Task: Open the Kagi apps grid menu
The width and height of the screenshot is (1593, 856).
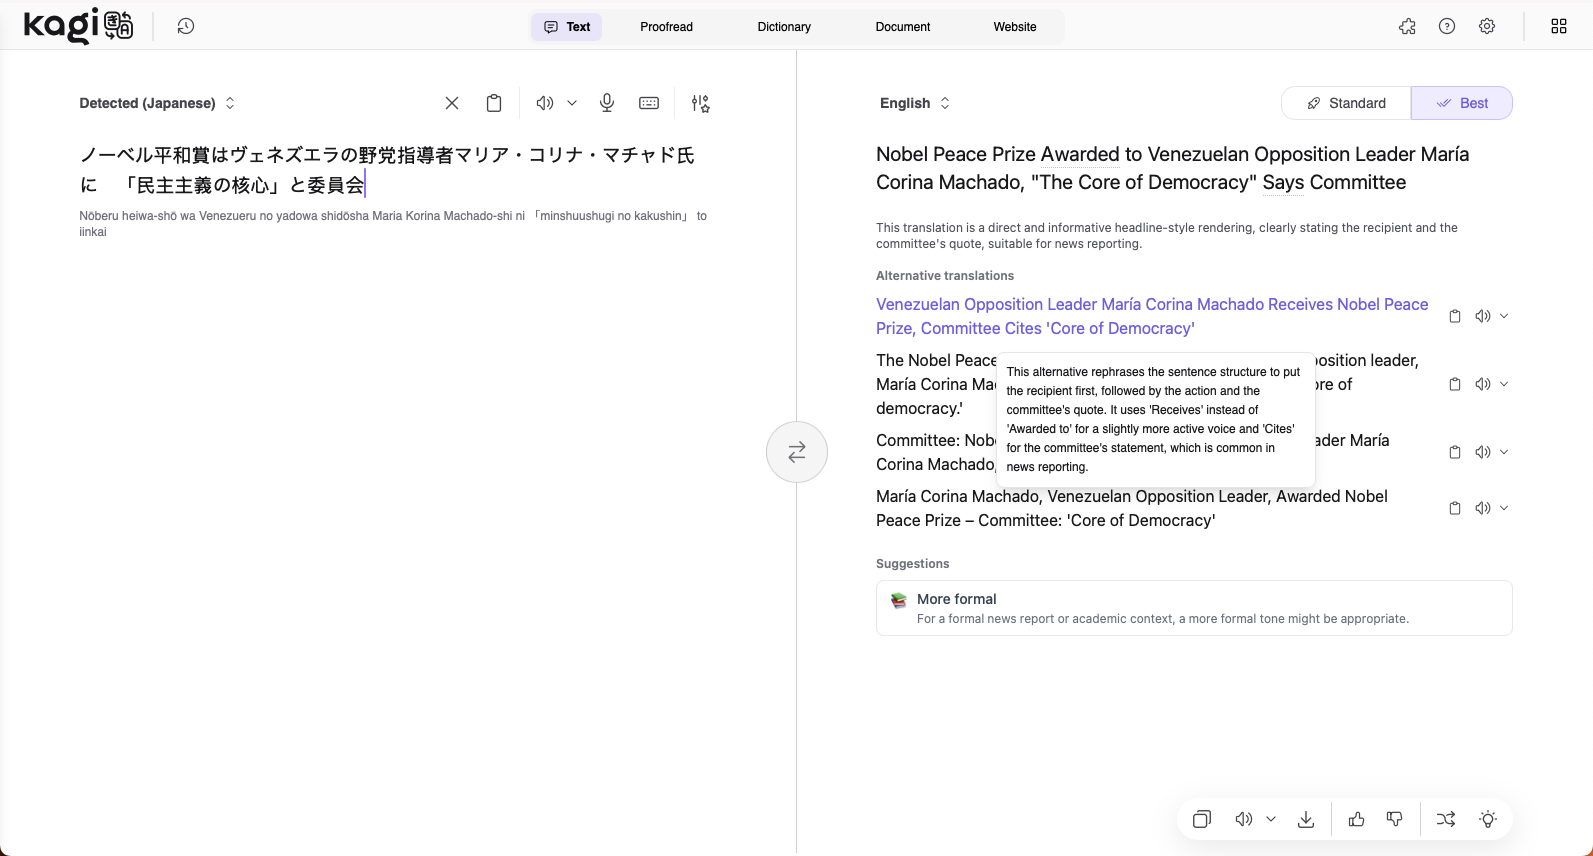Action: 1559,27
